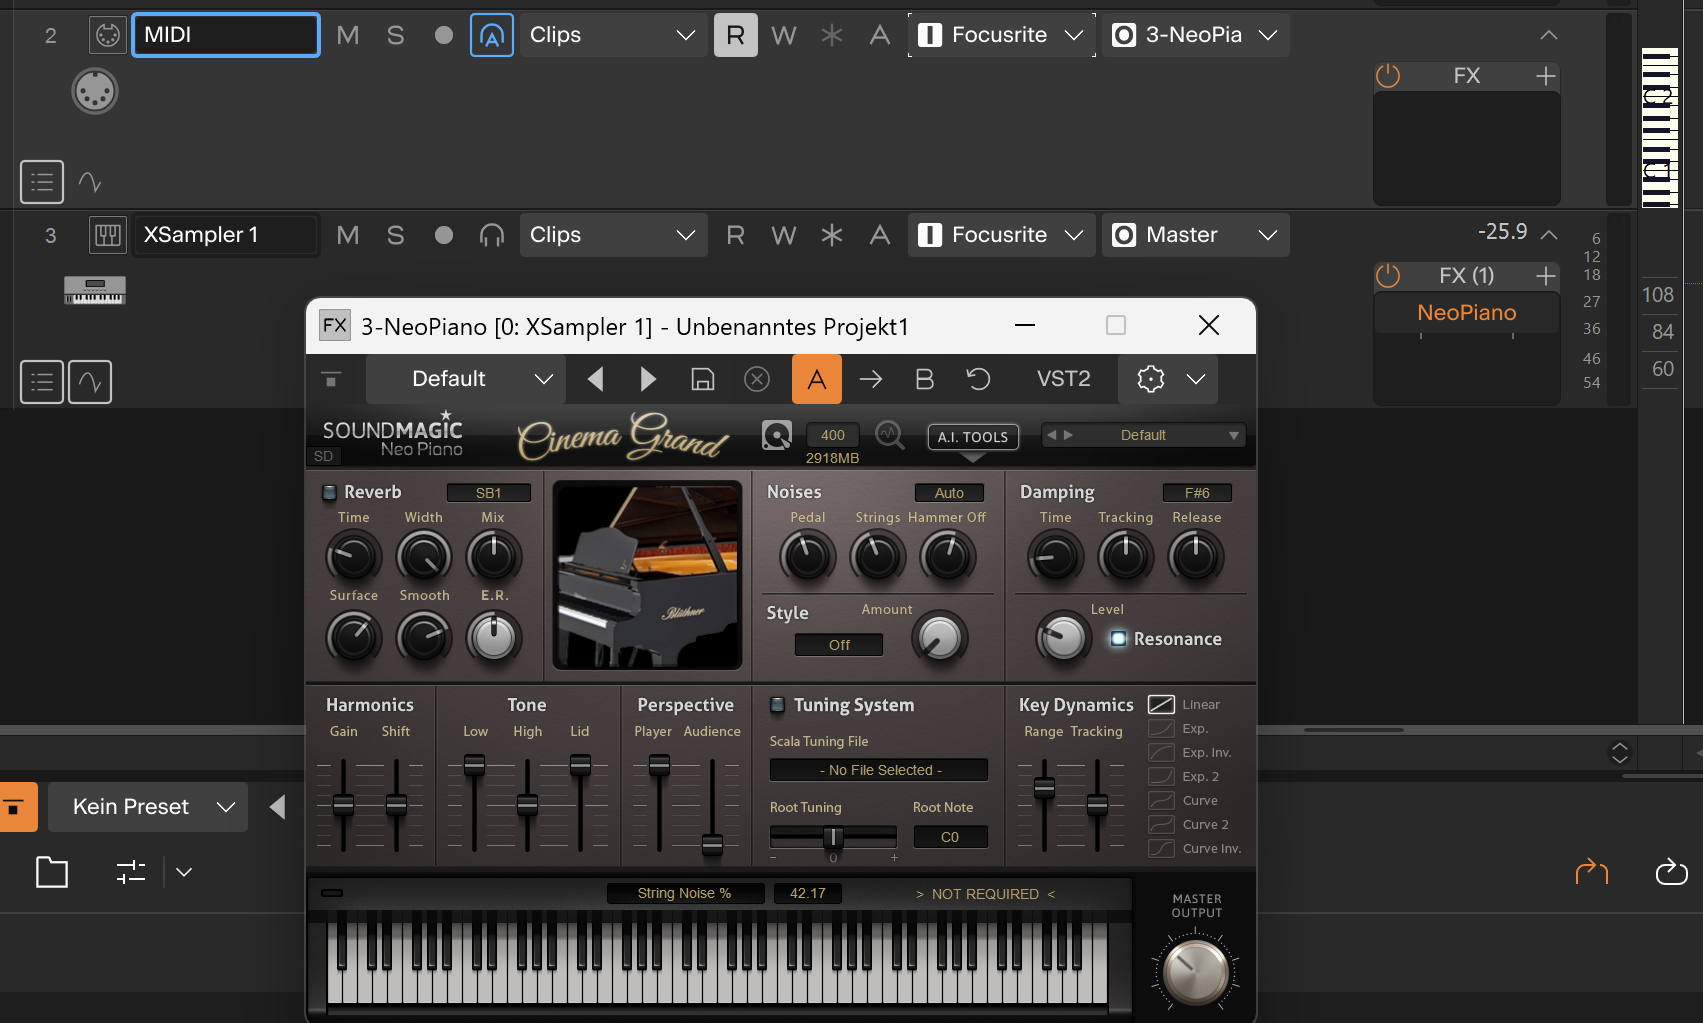
Task: Copy A to B with arrow icon
Action: (871, 379)
